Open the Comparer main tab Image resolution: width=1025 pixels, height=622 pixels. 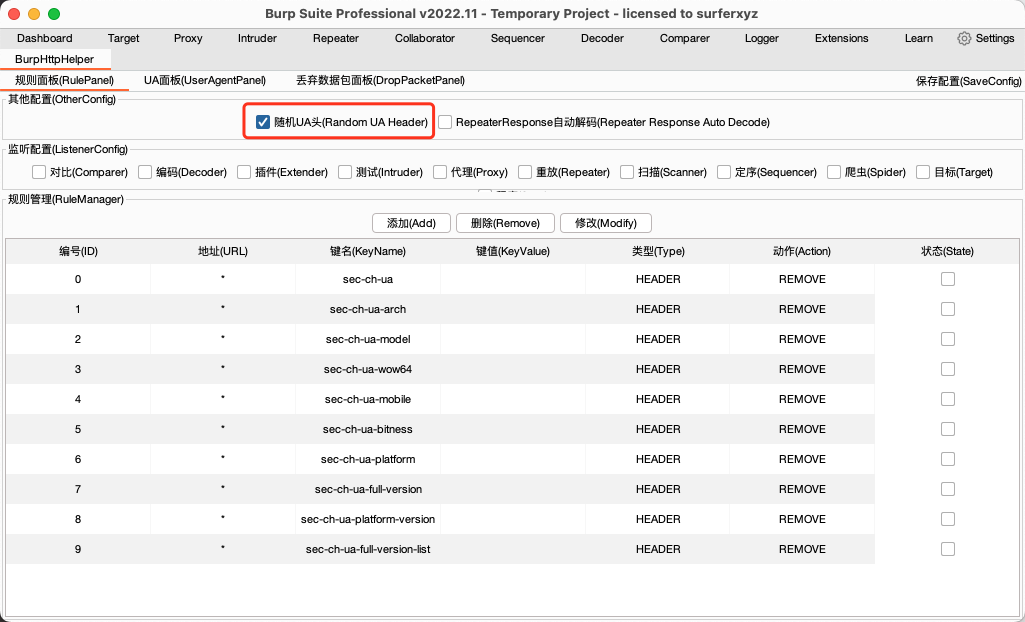684,39
